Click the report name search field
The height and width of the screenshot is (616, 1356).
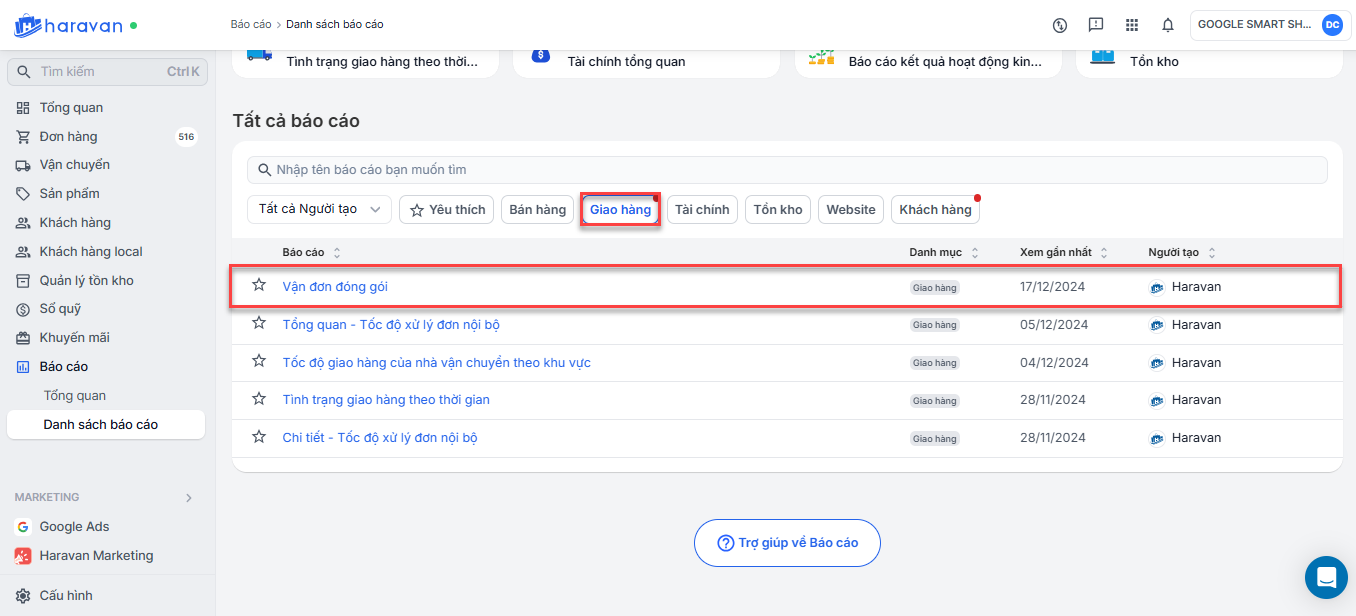pos(788,170)
